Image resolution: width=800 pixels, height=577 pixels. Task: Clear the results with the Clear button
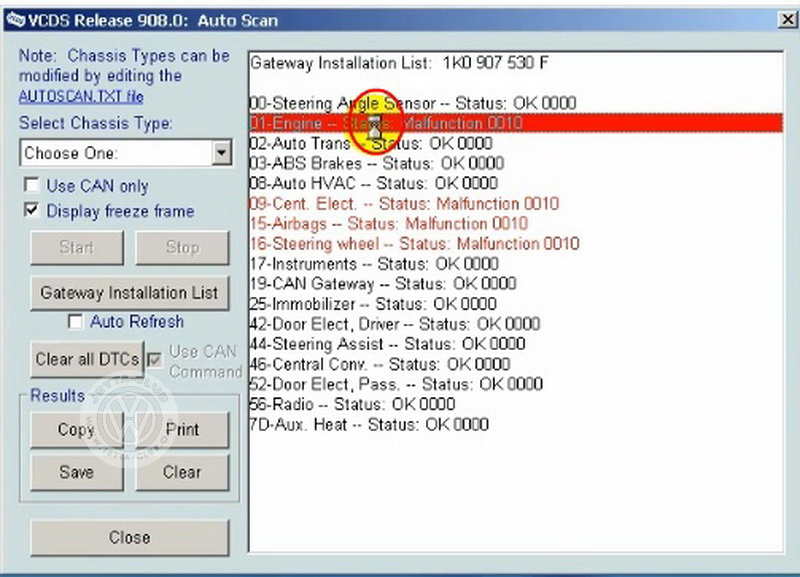(x=182, y=472)
